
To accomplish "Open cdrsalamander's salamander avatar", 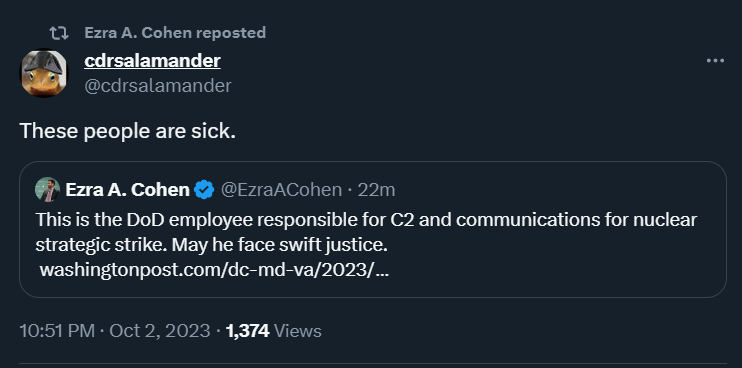I will click(x=44, y=73).
